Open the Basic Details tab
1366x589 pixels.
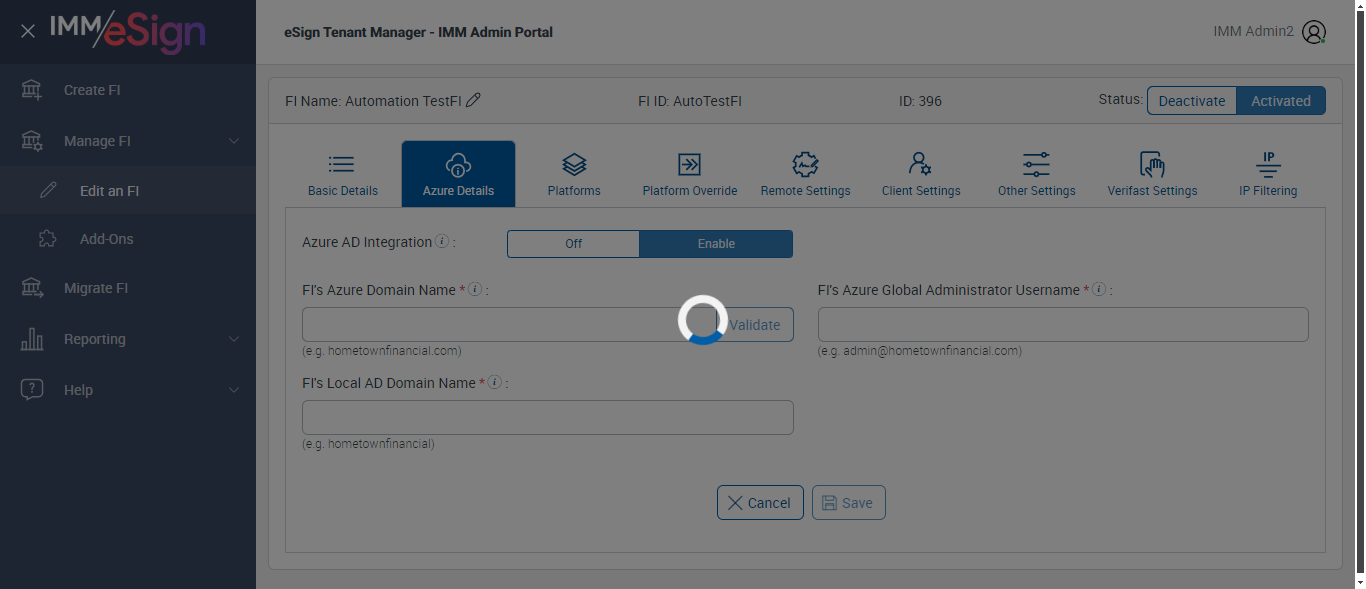343,174
